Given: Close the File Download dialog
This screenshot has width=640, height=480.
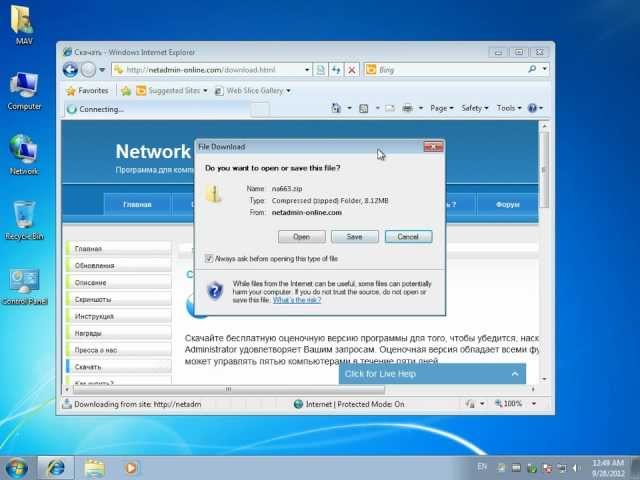Looking at the screenshot, I should pos(433,147).
